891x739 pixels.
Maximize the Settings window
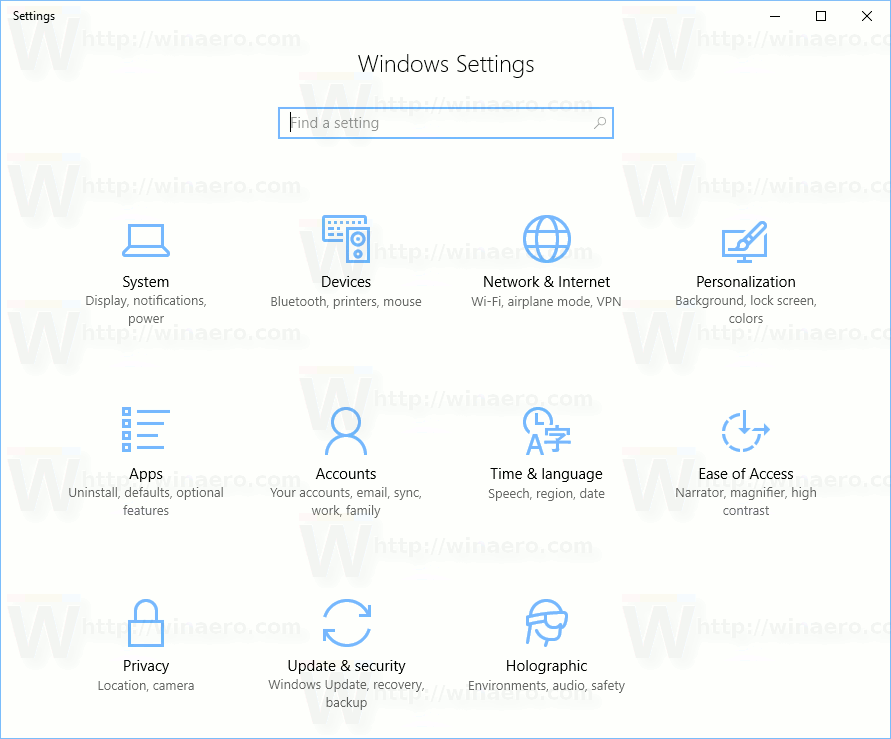coord(821,16)
